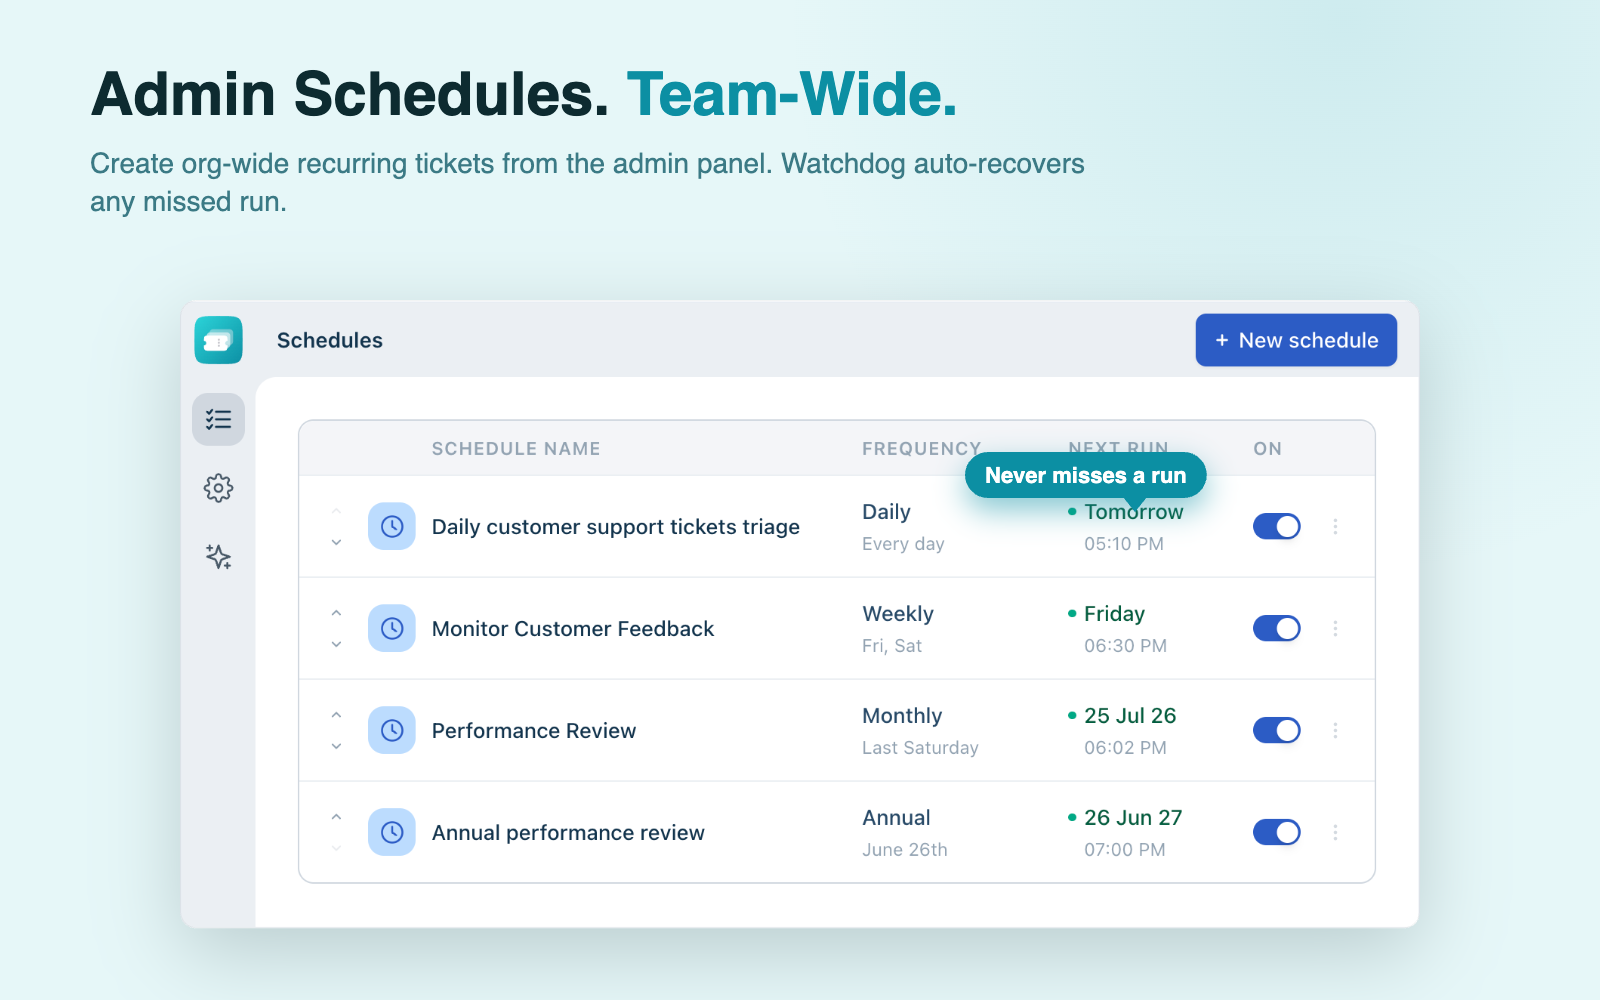
Task: Click 'Friday' next run value
Action: [x=1114, y=614]
